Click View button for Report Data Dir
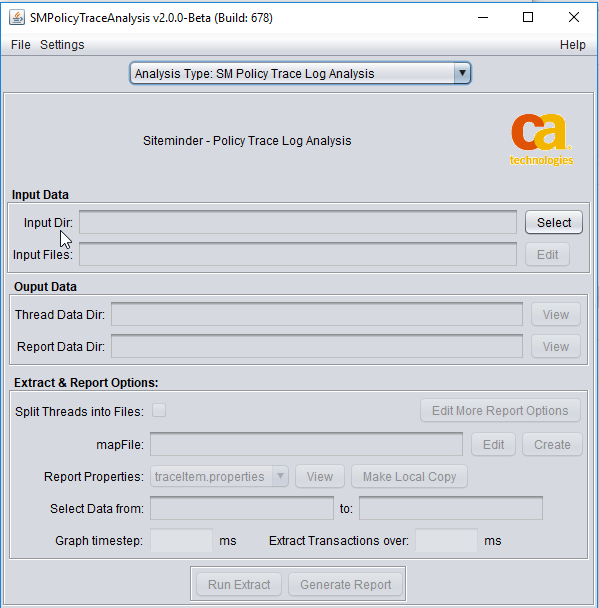 pos(556,346)
